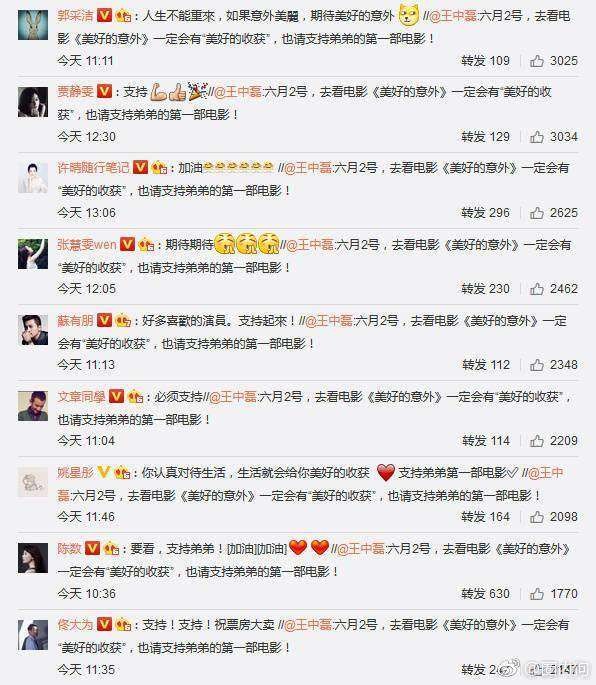
Task: Click thumbs-up icon beside 2462 likes
Action: click(537, 289)
